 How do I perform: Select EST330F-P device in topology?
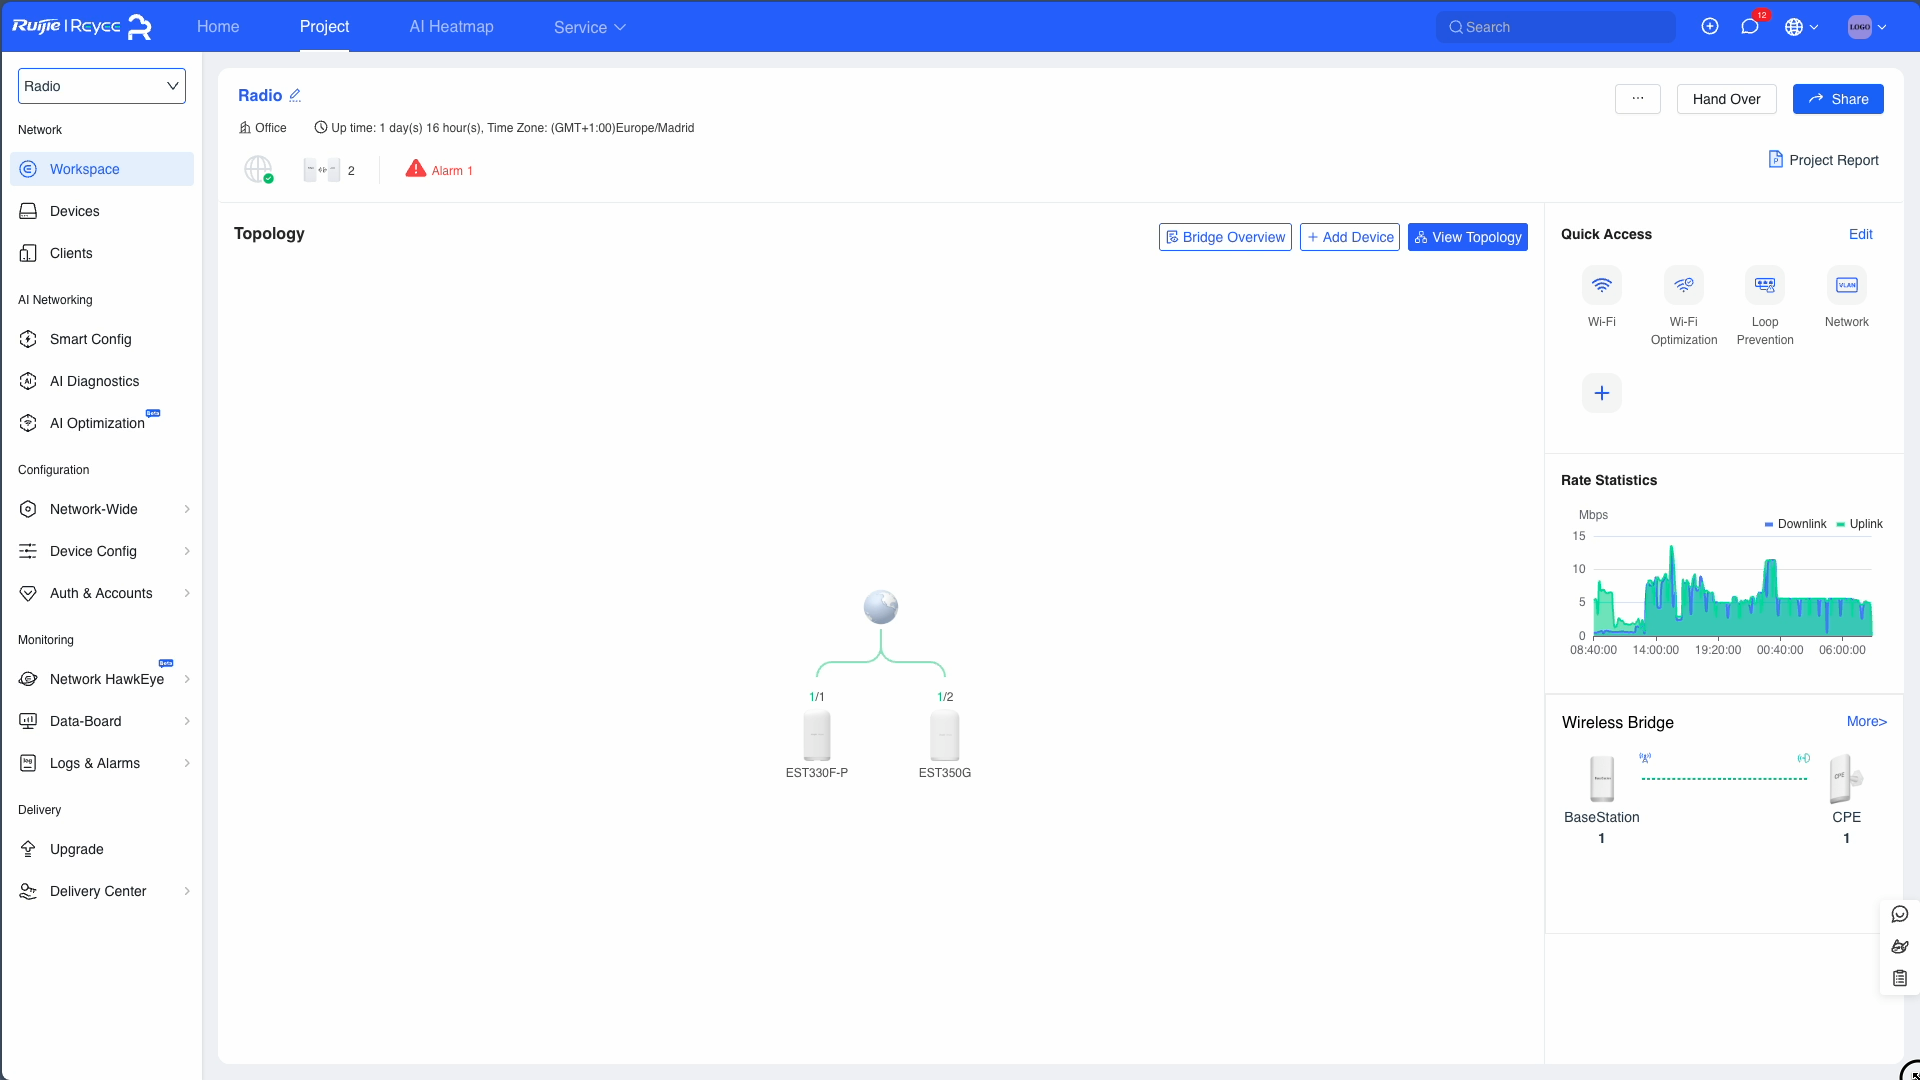pos(816,737)
